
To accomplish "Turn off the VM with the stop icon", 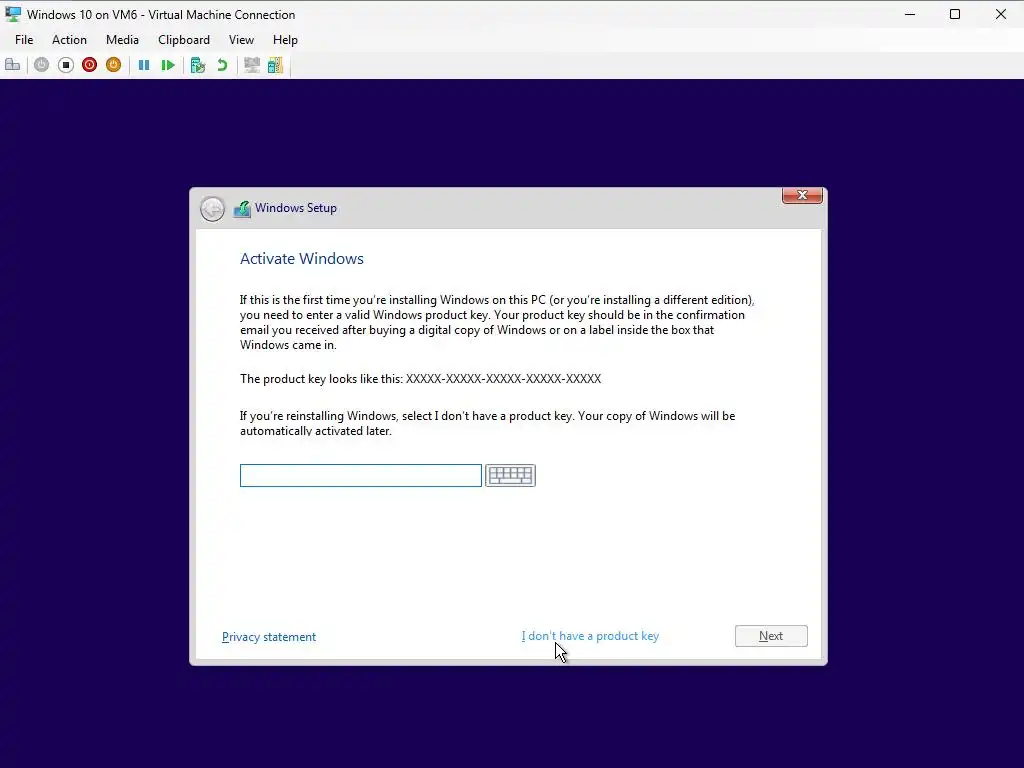I will 65,65.
